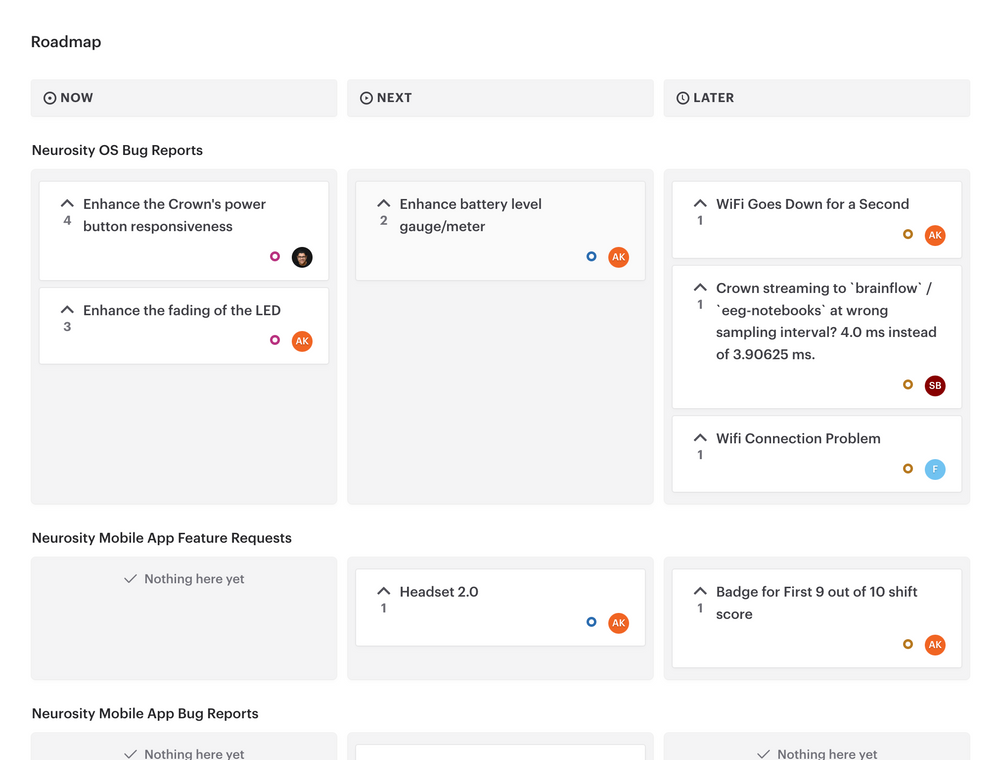Viewport: 1000px width, 760px height.
Task: Click the photo avatar on the power button card
Action: (x=301, y=257)
